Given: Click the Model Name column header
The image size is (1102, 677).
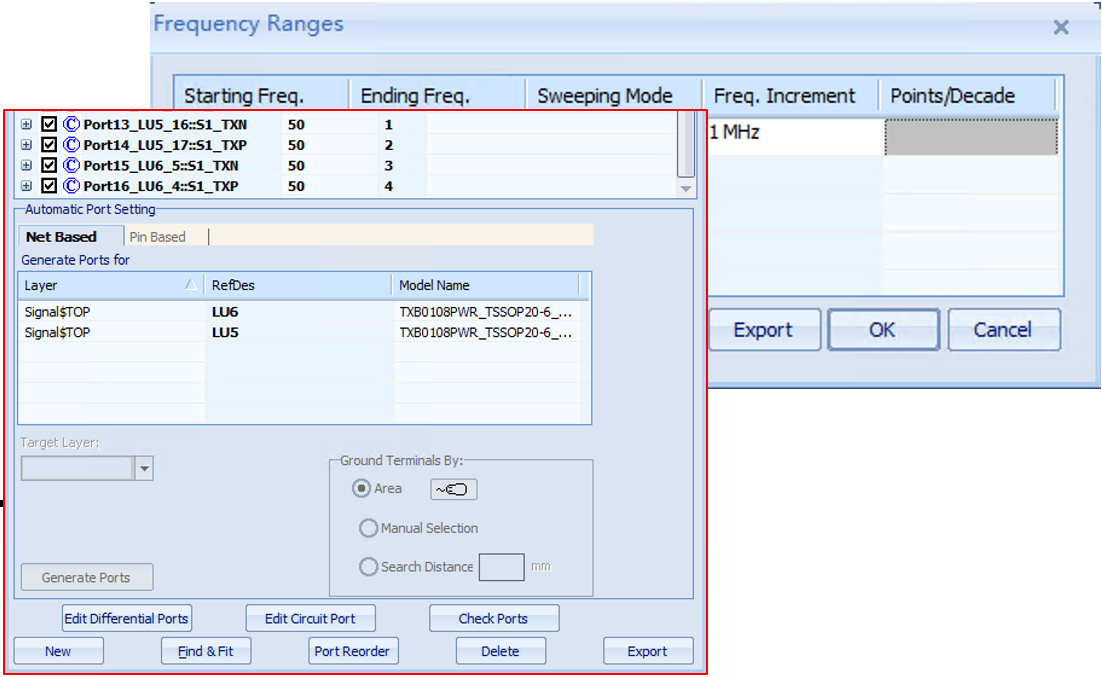Looking at the screenshot, I should [x=486, y=285].
